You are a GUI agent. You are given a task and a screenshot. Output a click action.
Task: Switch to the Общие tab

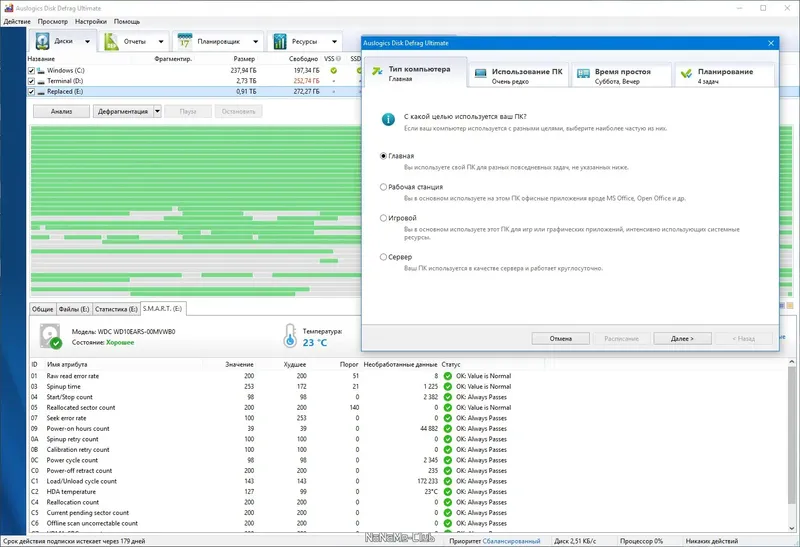click(42, 309)
